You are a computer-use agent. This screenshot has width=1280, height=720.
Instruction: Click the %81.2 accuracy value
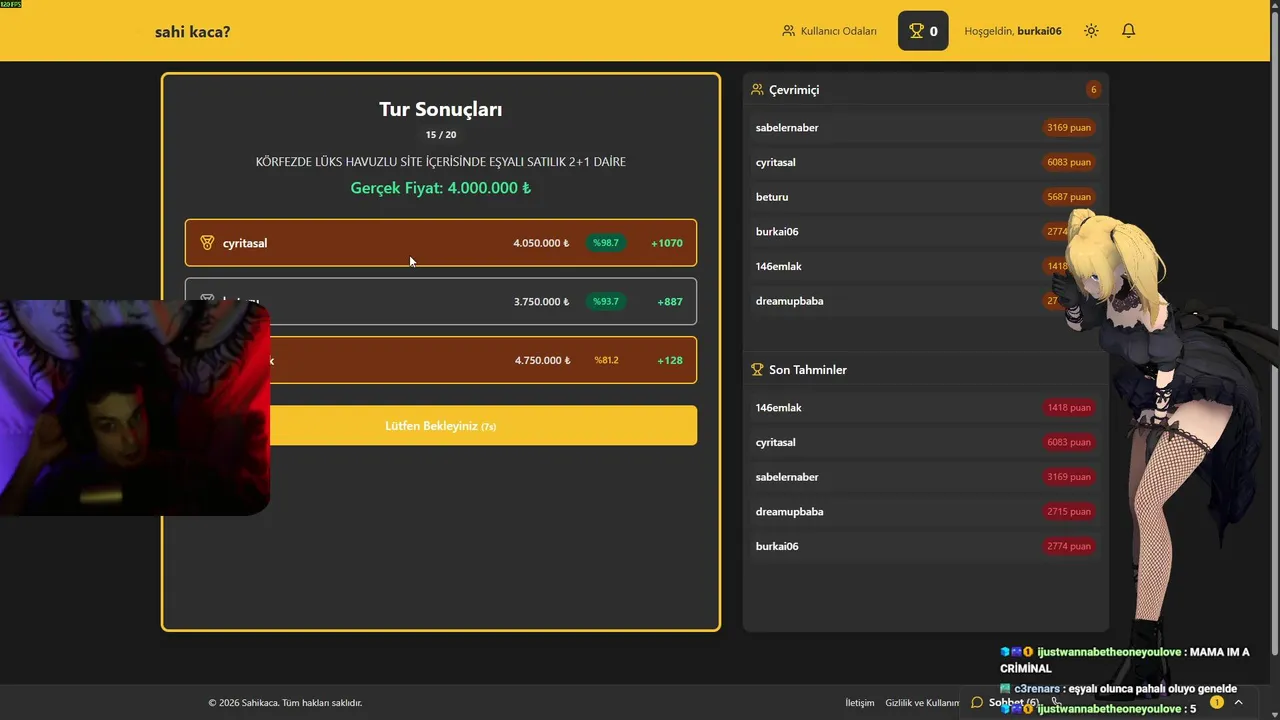click(x=606, y=360)
